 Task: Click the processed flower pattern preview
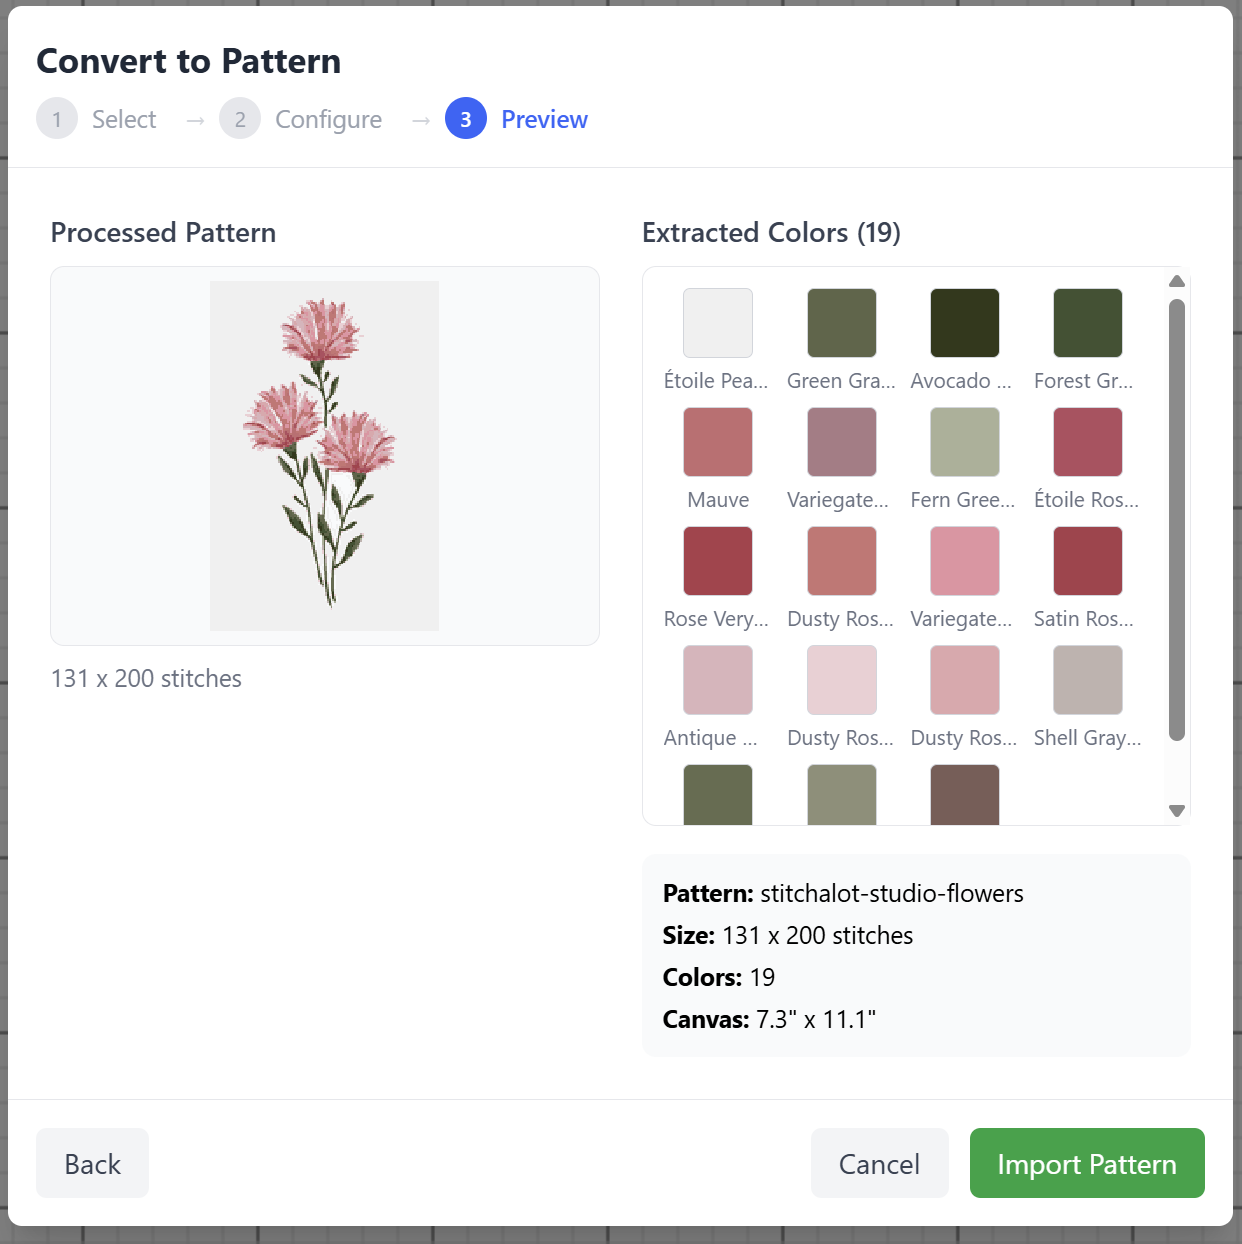coord(324,456)
